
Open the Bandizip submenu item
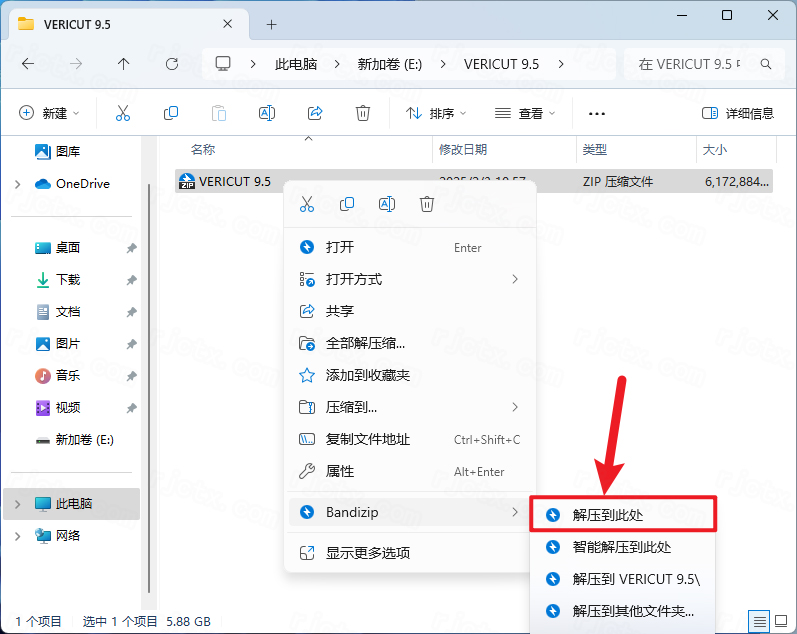[x=410, y=512]
